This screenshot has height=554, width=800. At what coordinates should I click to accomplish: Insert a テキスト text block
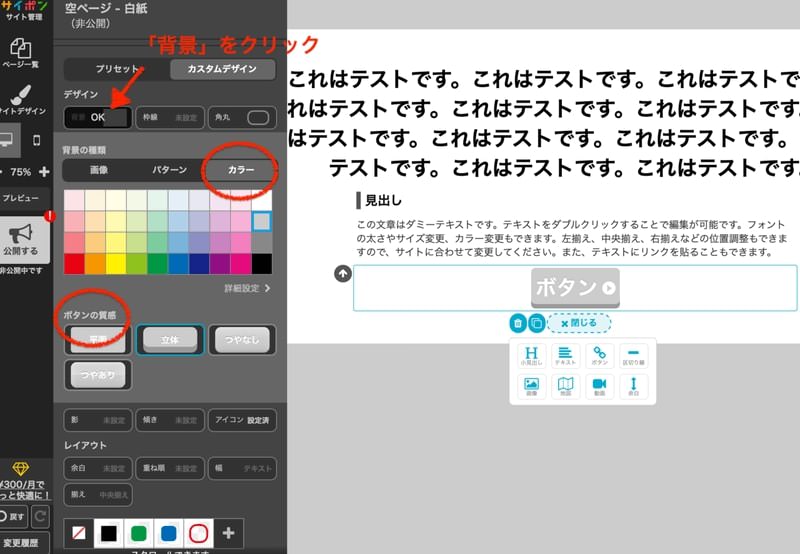coord(565,356)
